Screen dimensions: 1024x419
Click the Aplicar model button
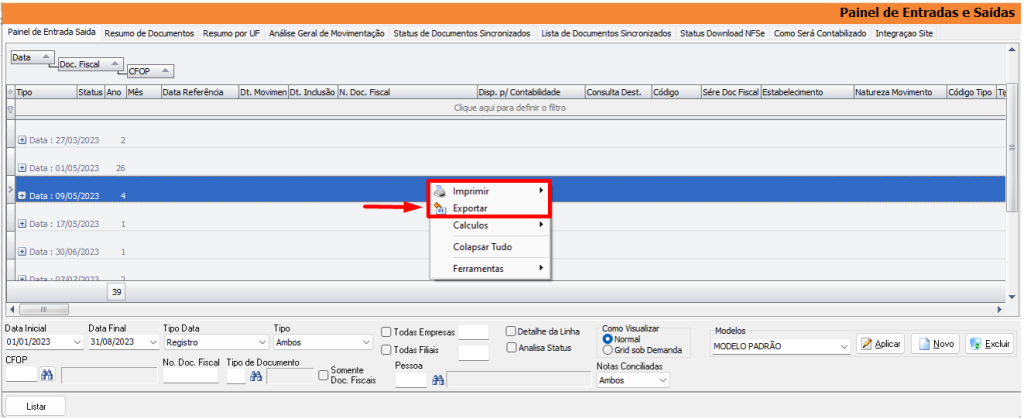point(880,344)
